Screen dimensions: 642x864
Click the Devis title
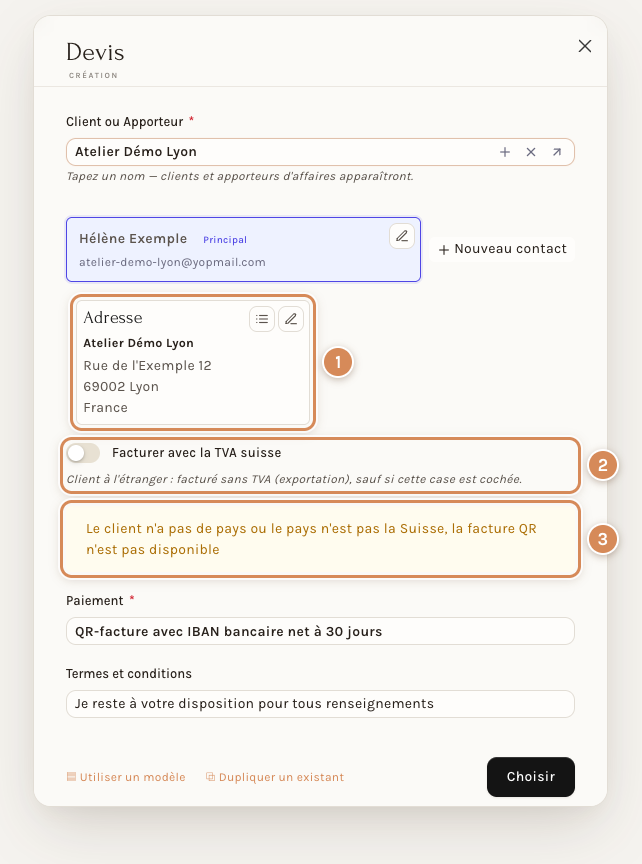[95, 52]
